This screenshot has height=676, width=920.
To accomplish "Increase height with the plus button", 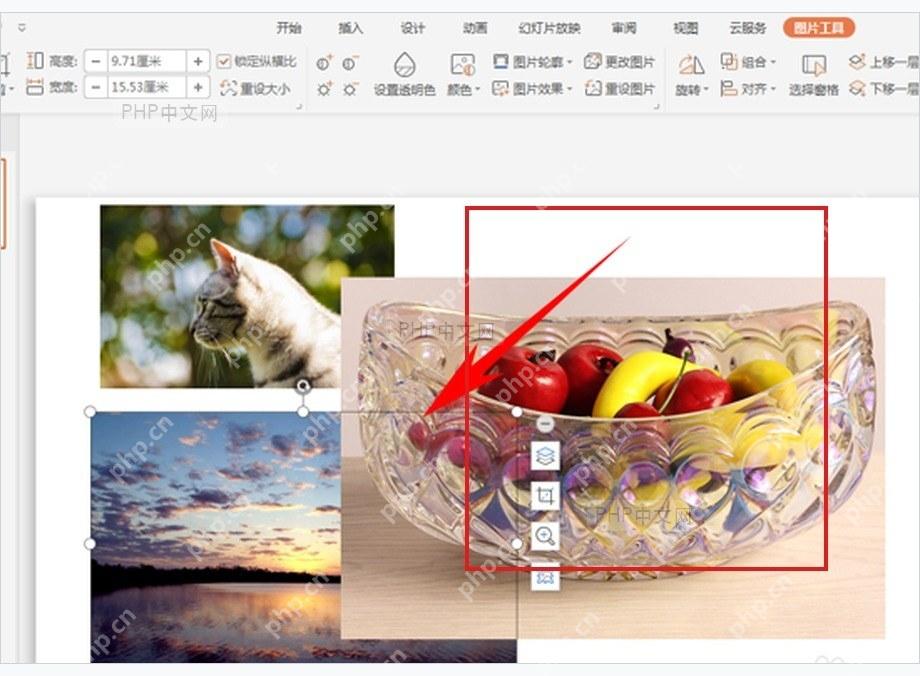I will tap(198, 61).
